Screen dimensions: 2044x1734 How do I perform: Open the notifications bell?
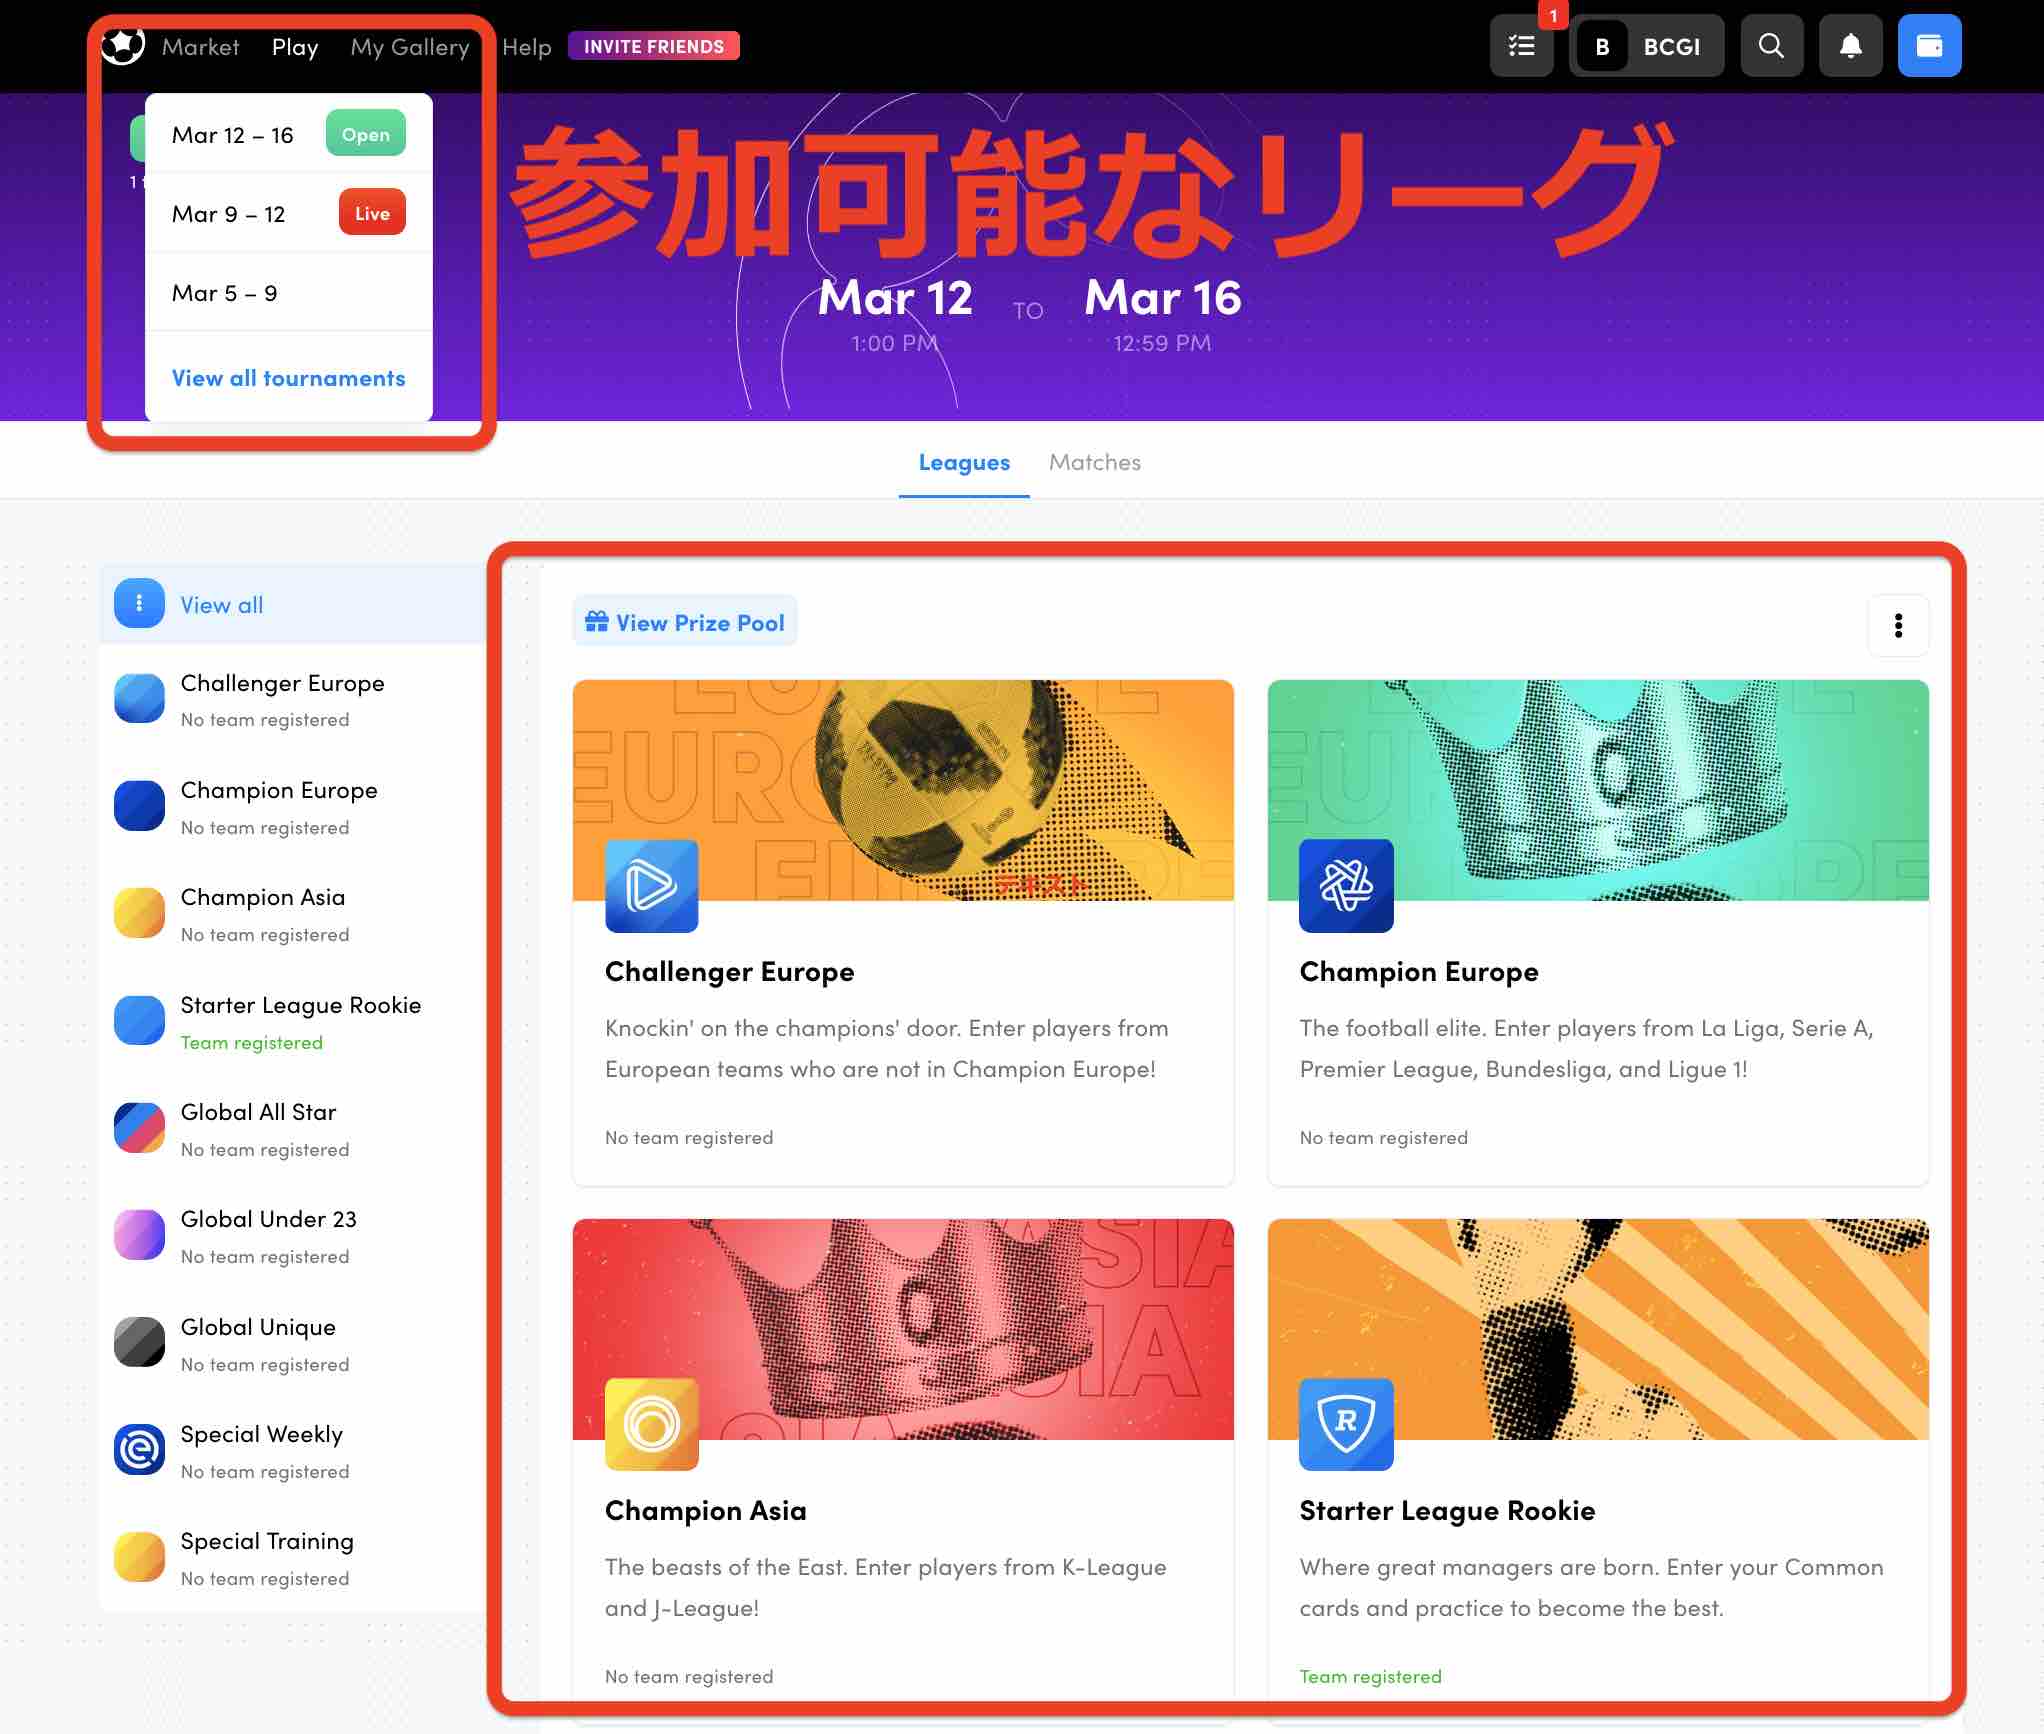click(1850, 46)
